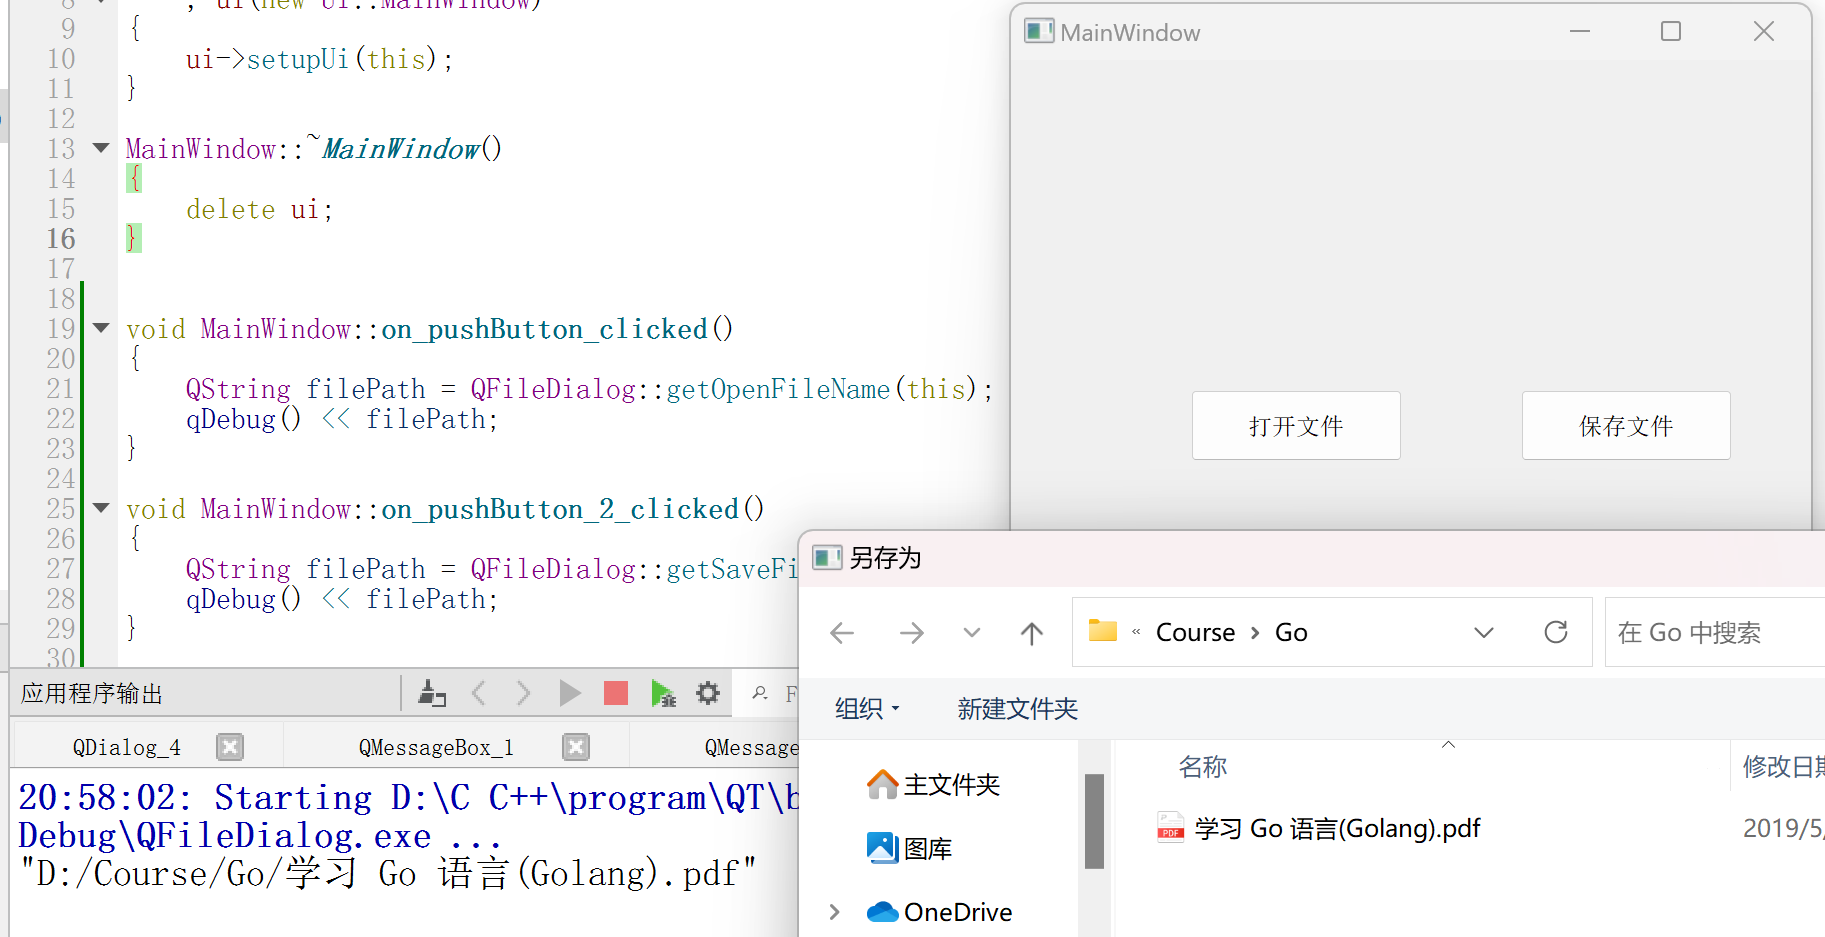The image size is (1825, 937).
Task: Close the QDialog_4 output tab
Action: [x=230, y=747]
